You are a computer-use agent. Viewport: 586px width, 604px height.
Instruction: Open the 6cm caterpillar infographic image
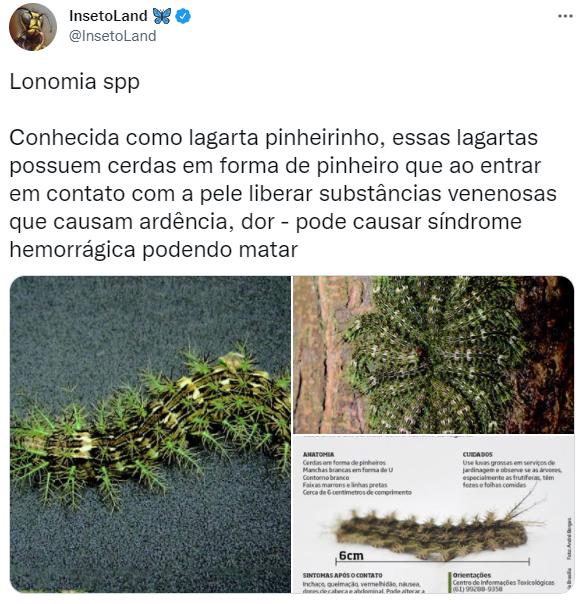(x=433, y=514)
